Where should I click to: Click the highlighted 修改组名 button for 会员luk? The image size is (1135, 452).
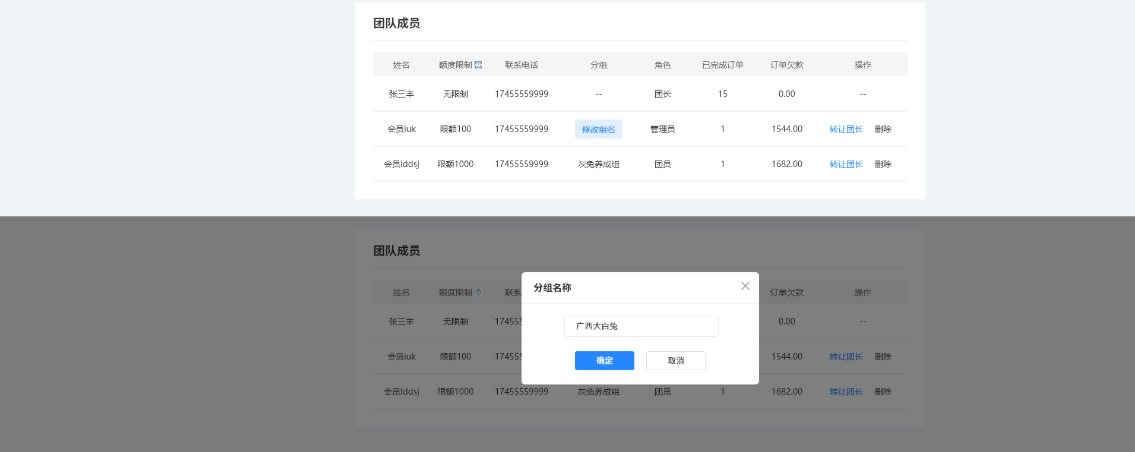[x=598, y=129]
